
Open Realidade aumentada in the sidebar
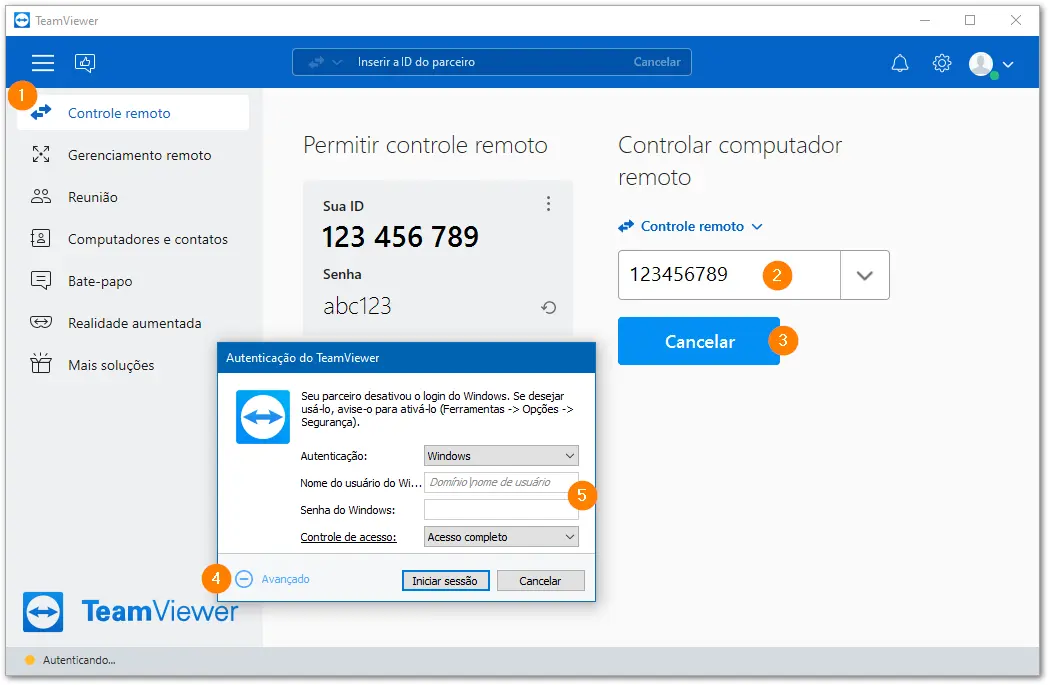[x=133, y=323]
